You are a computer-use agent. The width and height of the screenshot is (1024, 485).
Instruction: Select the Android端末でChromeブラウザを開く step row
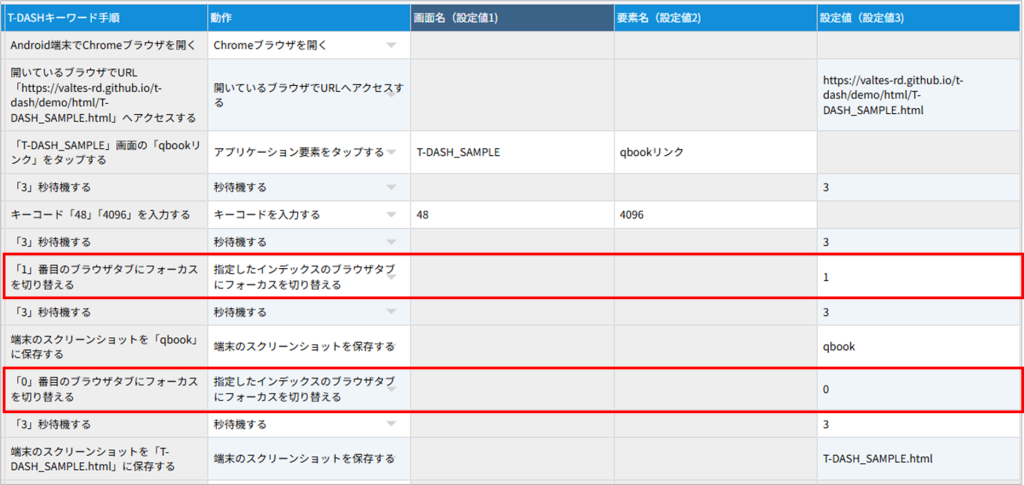105,46
